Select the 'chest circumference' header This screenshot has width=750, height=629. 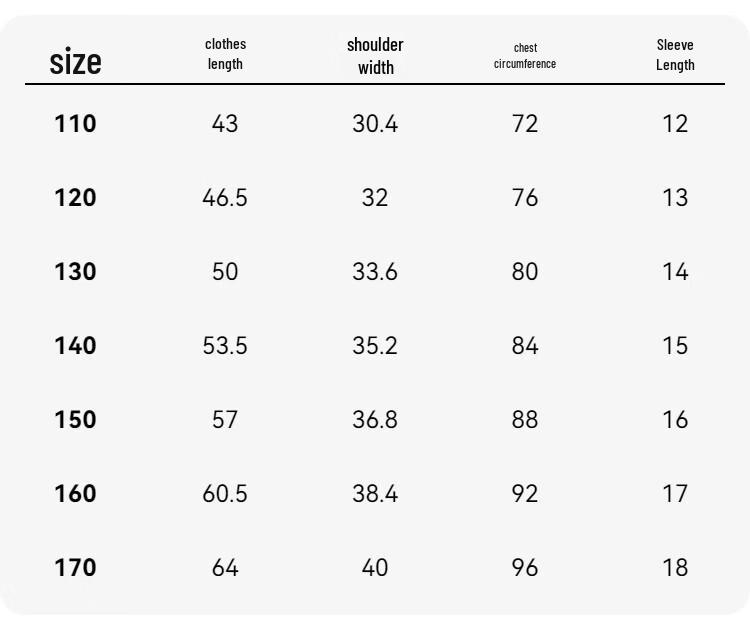point(525,56)
